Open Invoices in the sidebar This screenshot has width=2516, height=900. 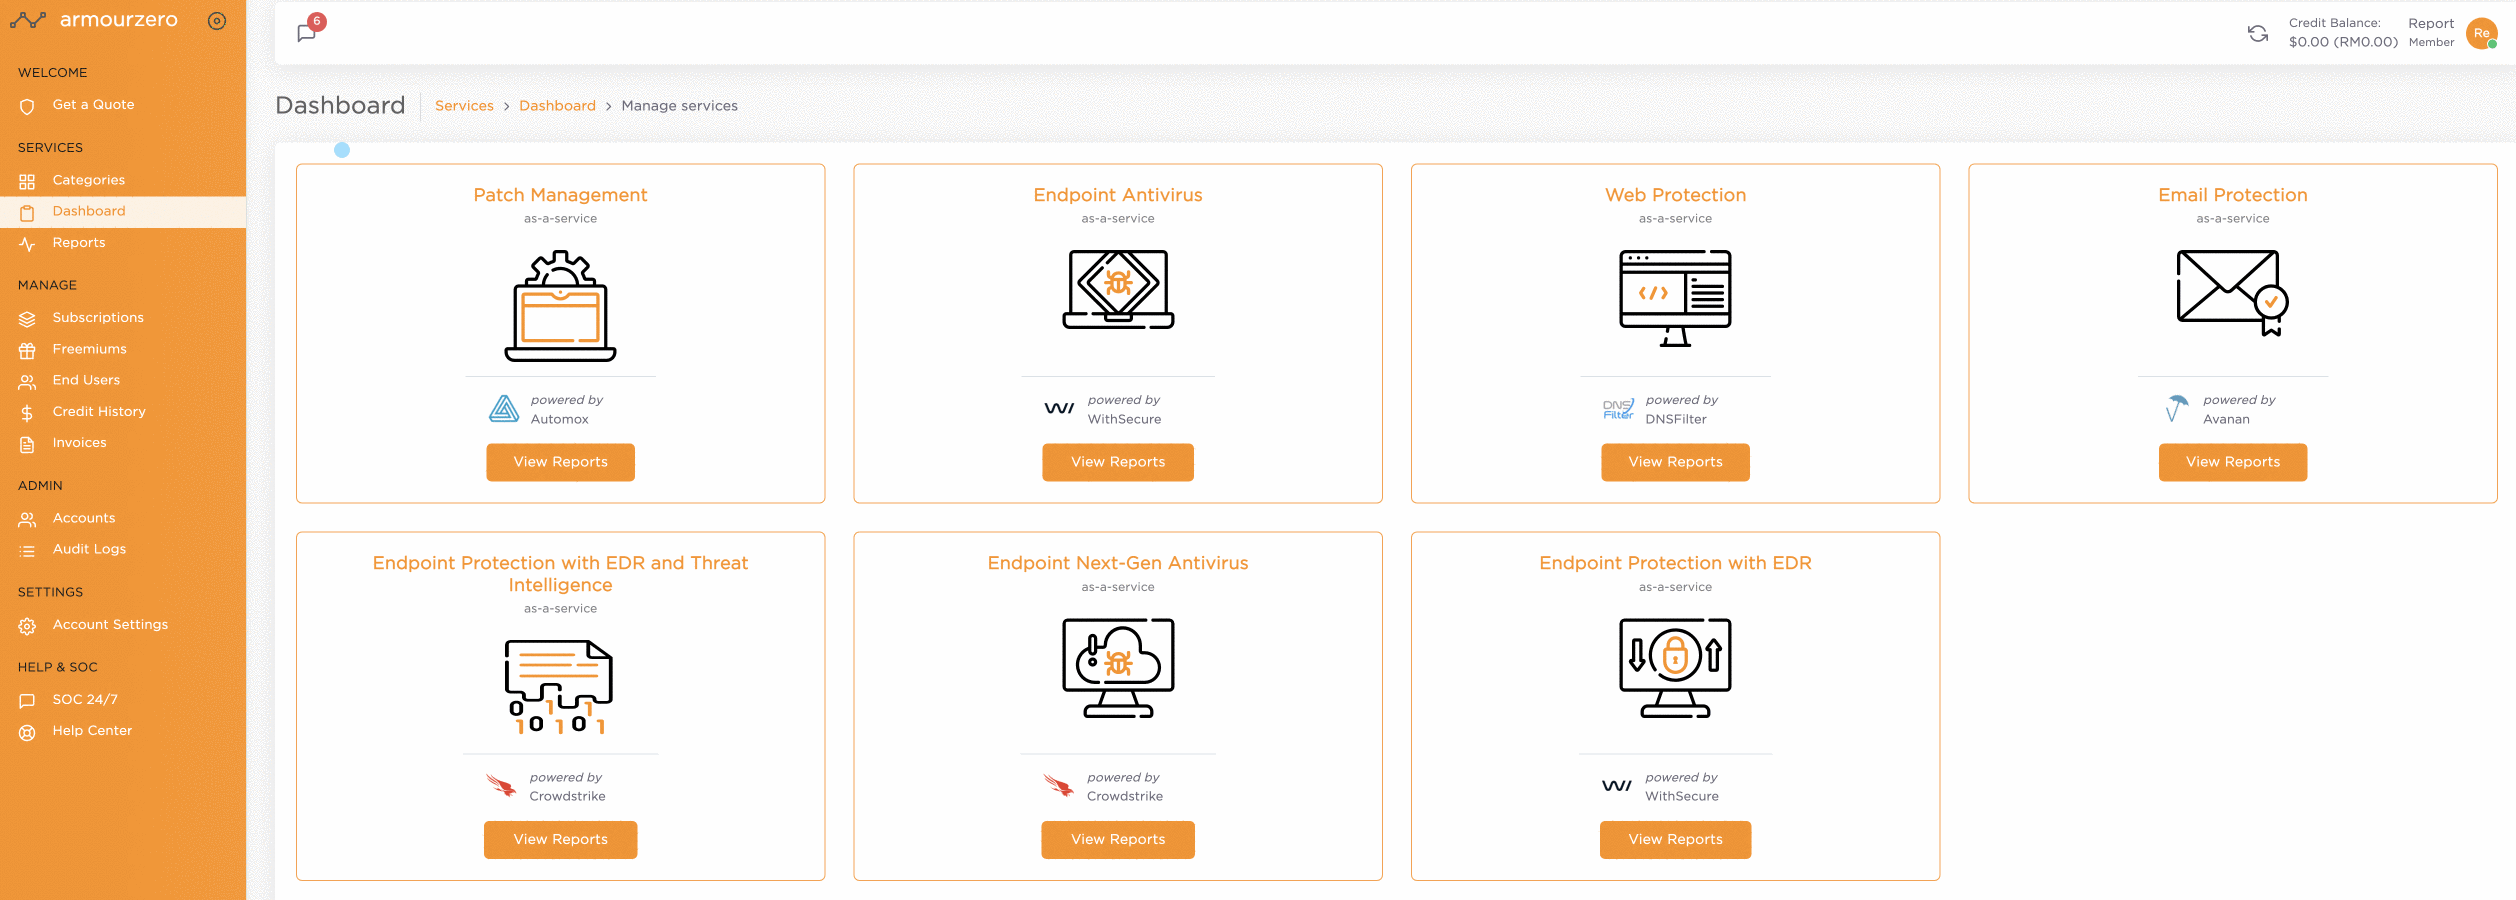pyautogui.click(x=123, y=443)
